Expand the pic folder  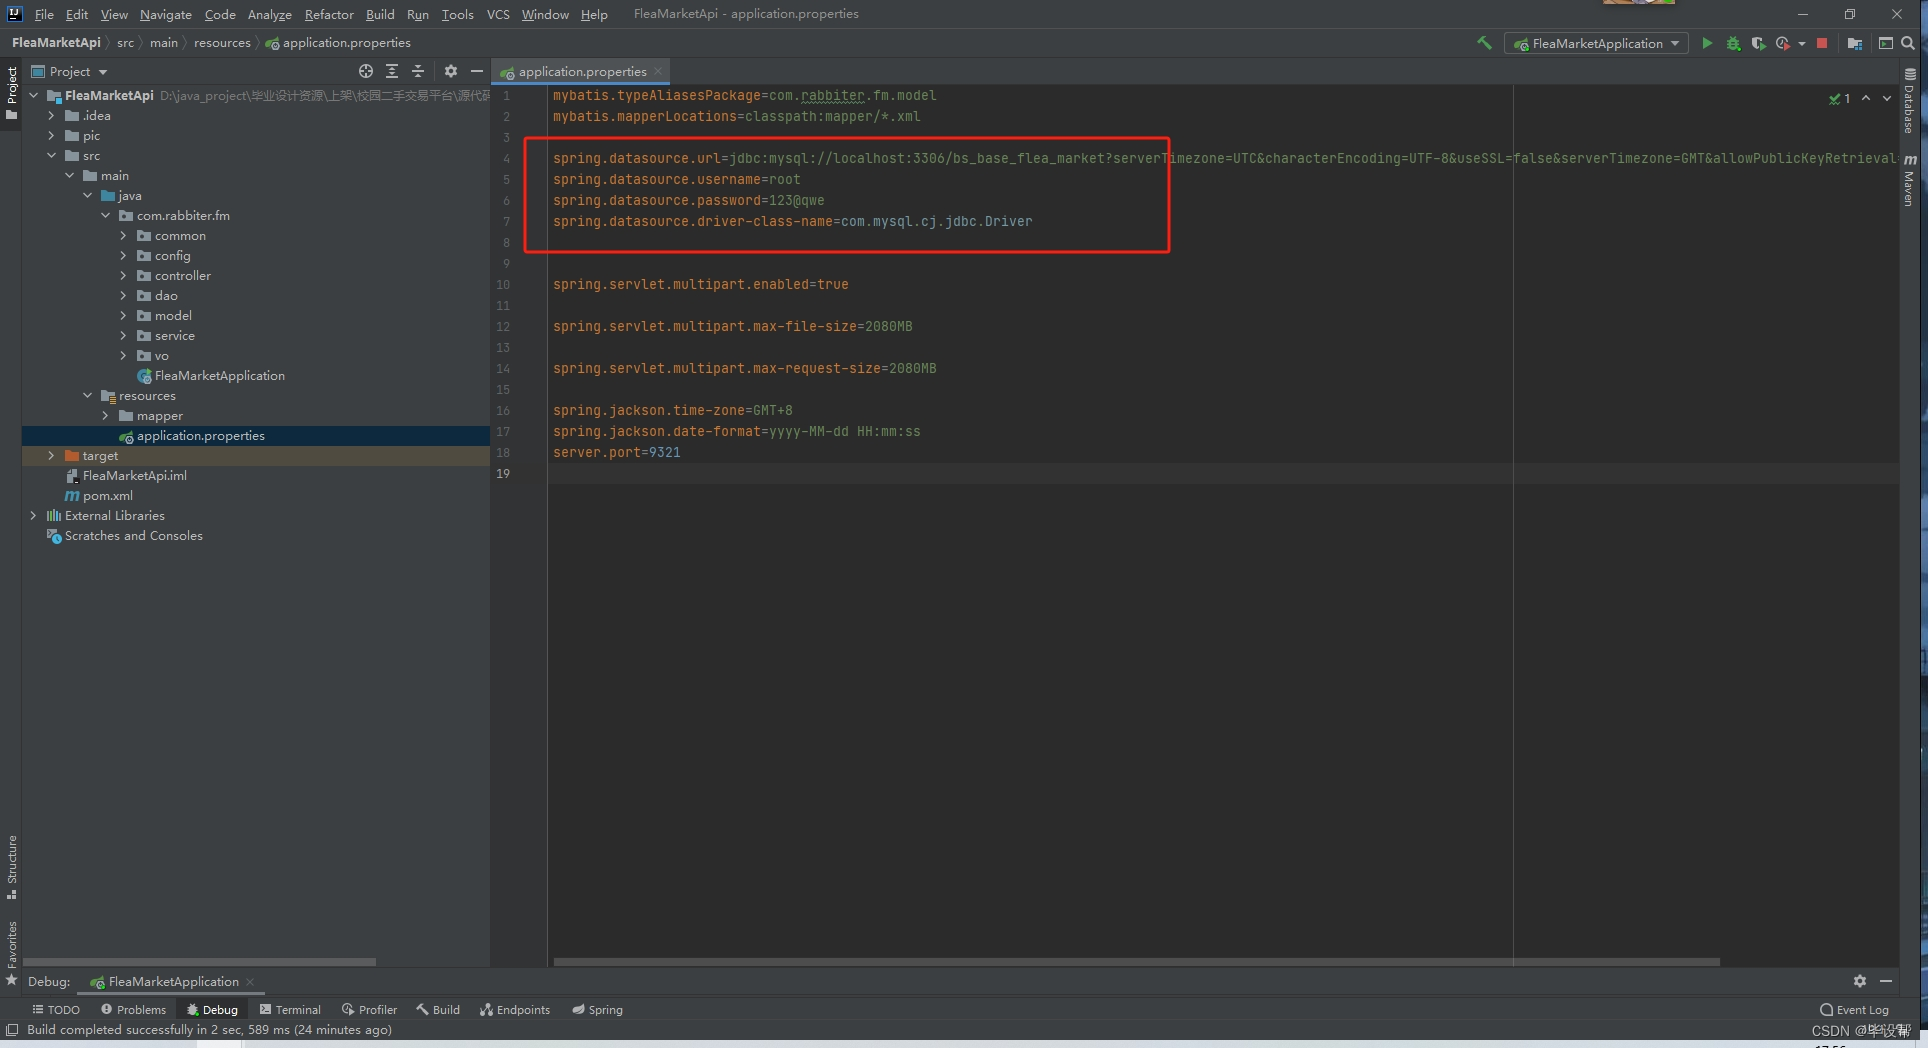click(x=52, y=136)
